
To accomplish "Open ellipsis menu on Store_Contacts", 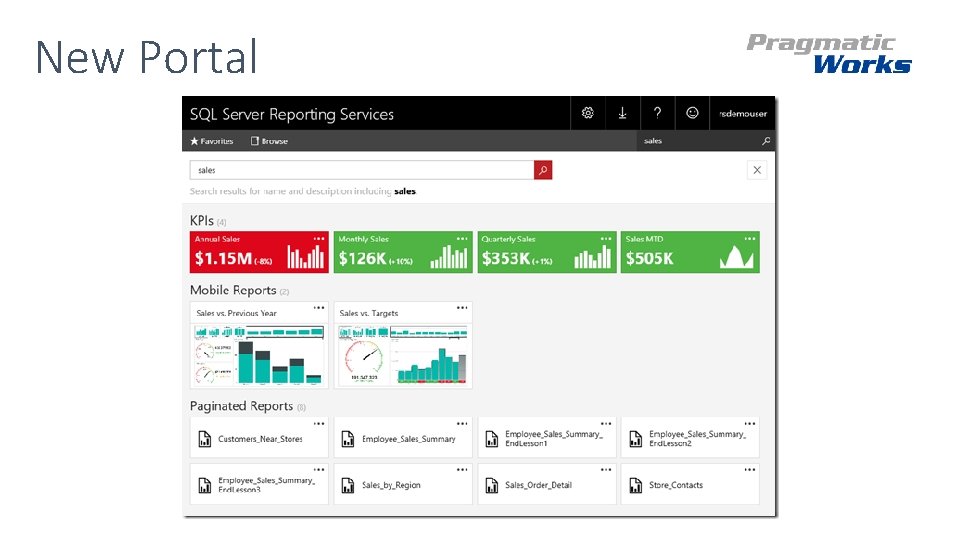I will tap(750, 470).
